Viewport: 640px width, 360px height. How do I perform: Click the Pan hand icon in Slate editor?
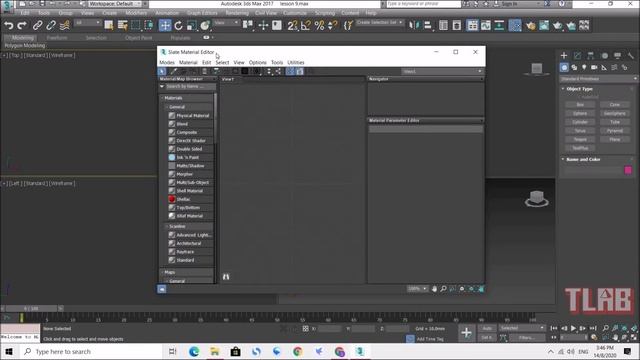[x=434, y=289]
